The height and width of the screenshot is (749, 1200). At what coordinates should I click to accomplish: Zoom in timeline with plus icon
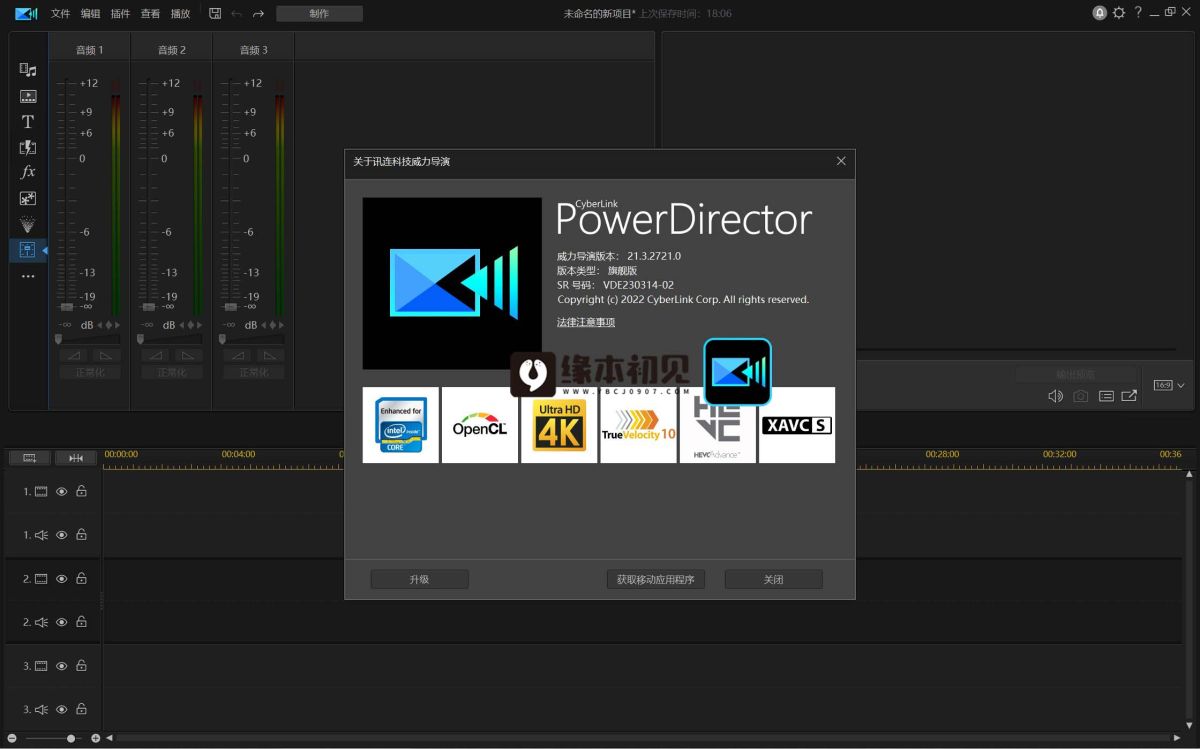[95, 738]
